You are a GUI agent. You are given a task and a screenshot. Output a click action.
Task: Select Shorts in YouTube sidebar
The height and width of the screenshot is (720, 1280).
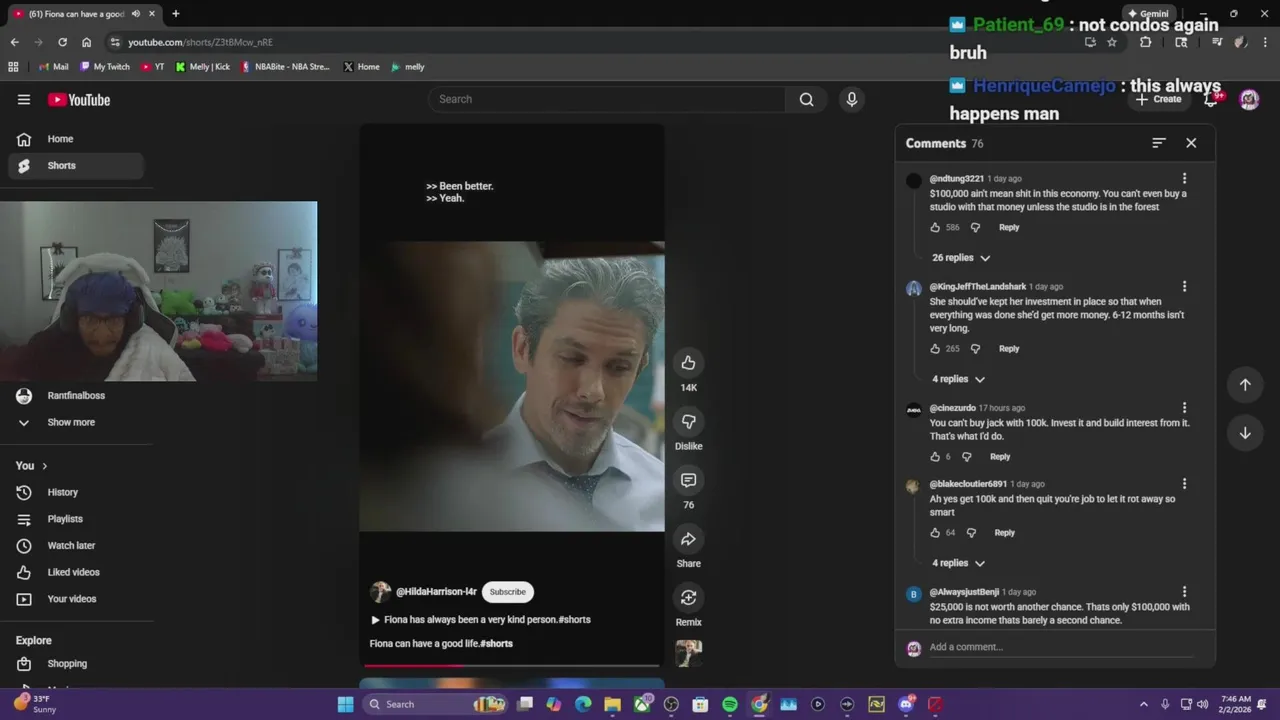pos(76,166)
